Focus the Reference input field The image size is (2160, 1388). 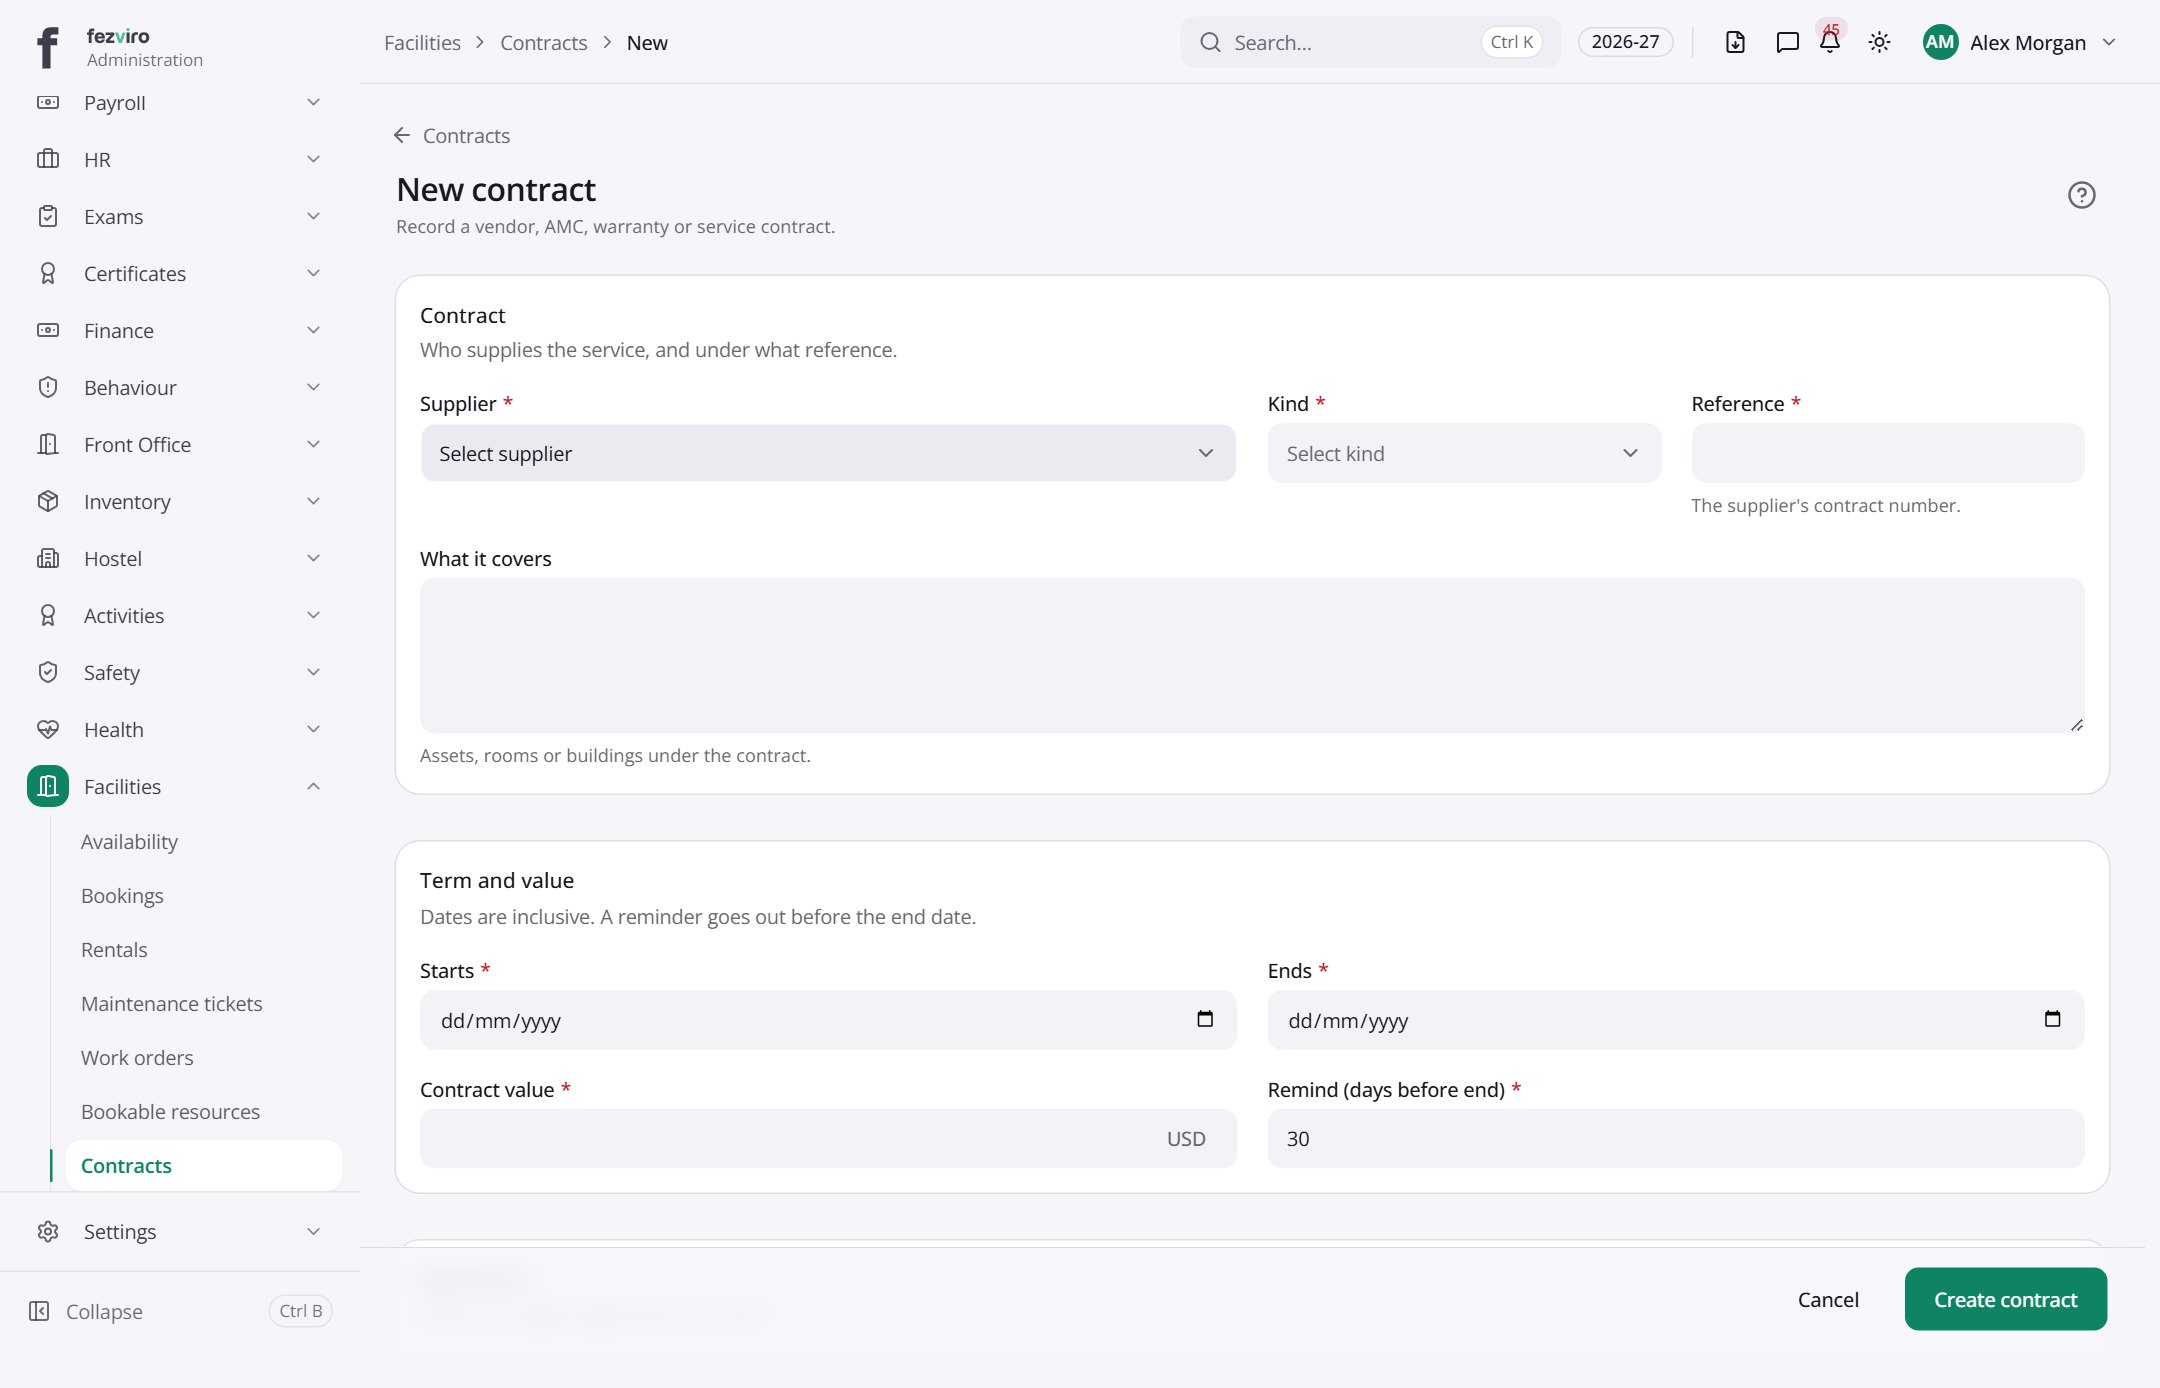pyautogui.click(x=1887, y=453)
